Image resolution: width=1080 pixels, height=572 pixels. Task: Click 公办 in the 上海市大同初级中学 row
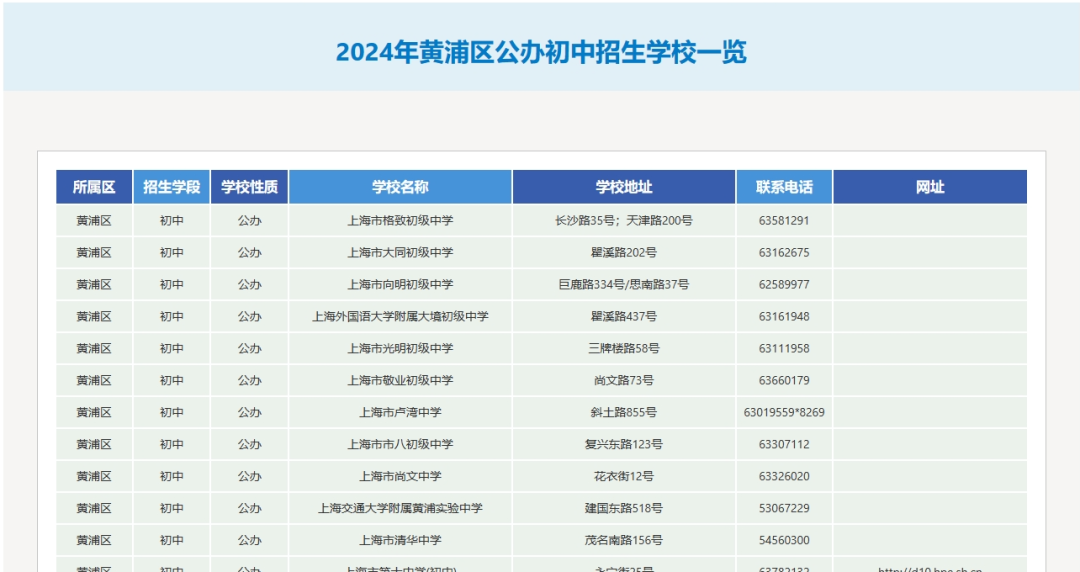[249, 252]
